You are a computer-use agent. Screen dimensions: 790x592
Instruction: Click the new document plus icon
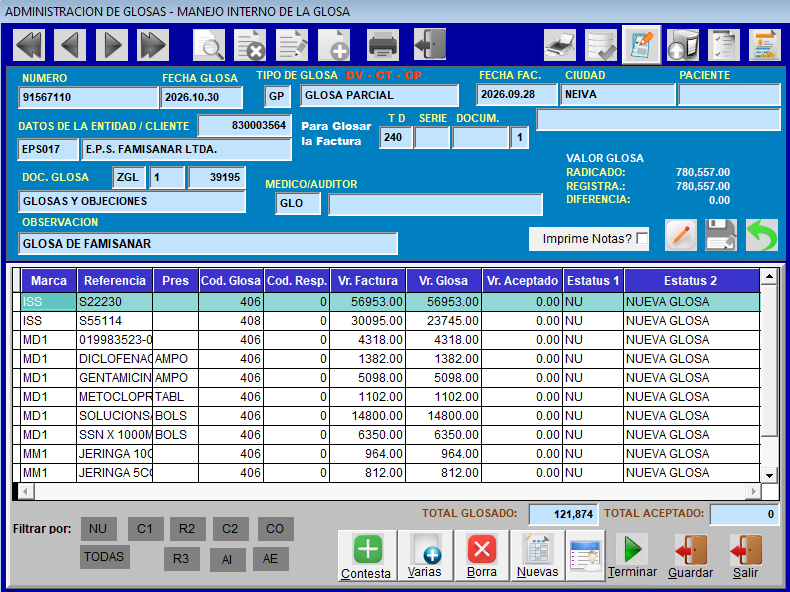334,45
